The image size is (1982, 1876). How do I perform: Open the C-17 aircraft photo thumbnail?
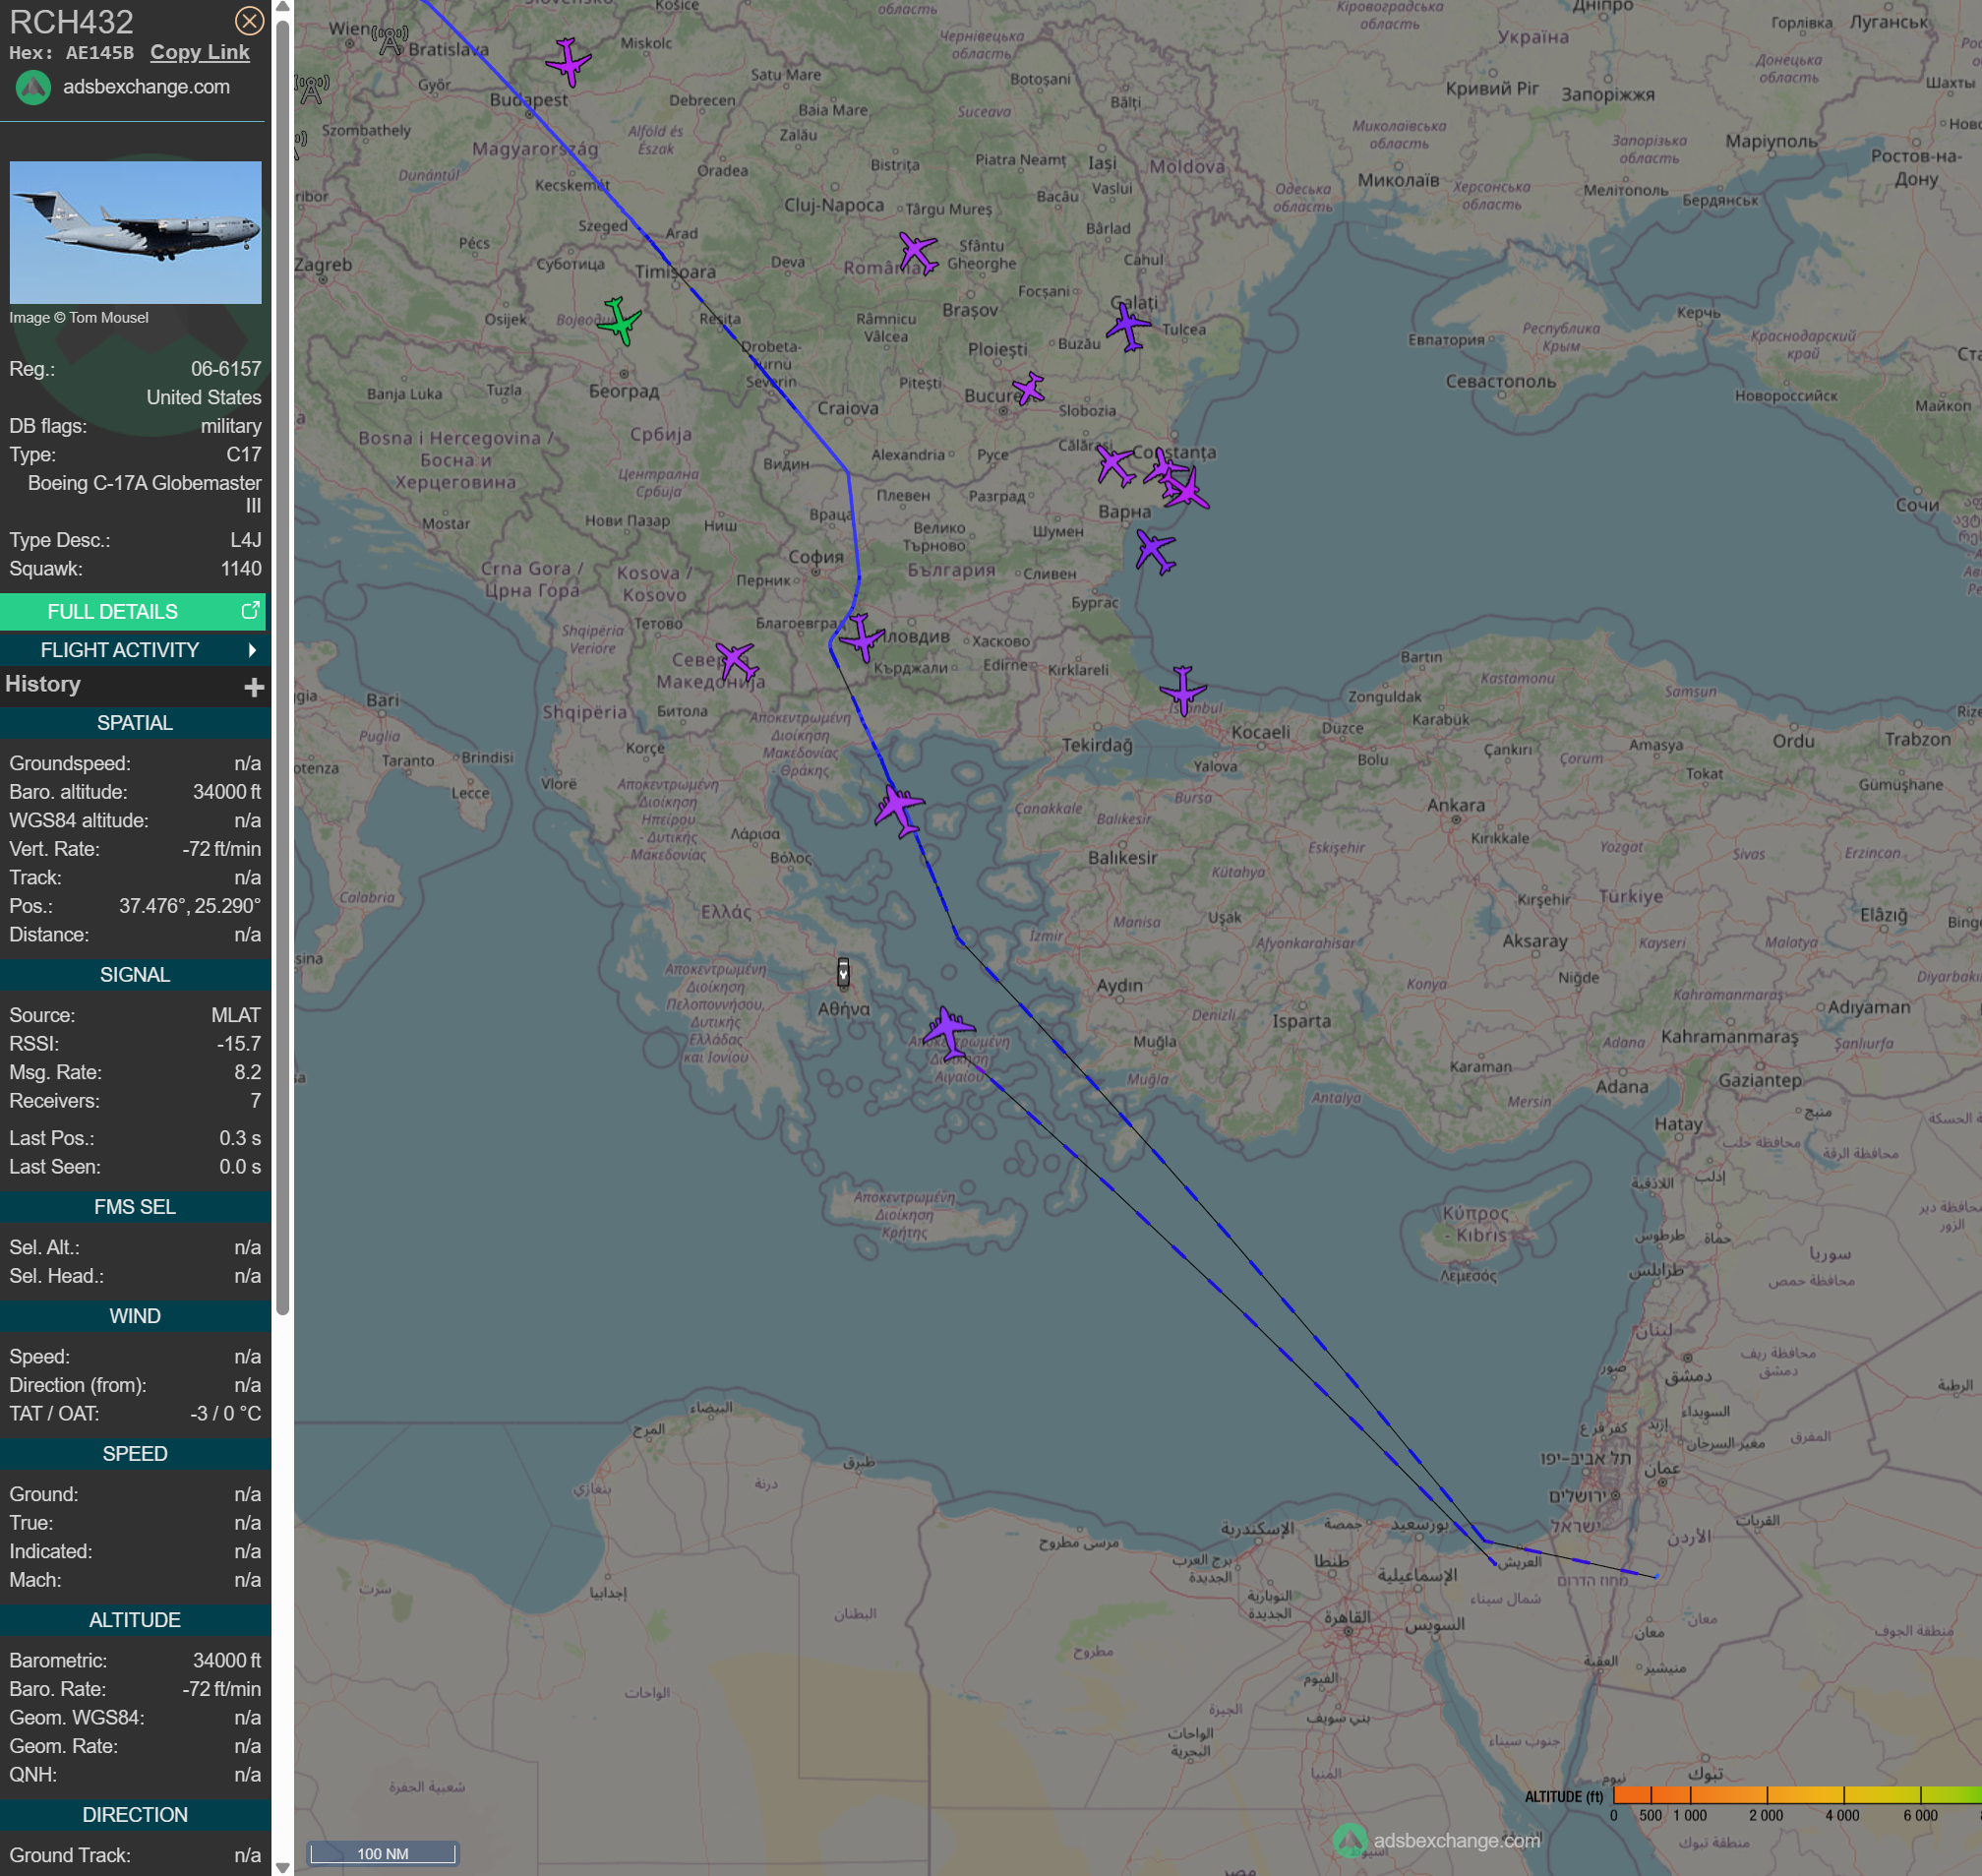135,232
